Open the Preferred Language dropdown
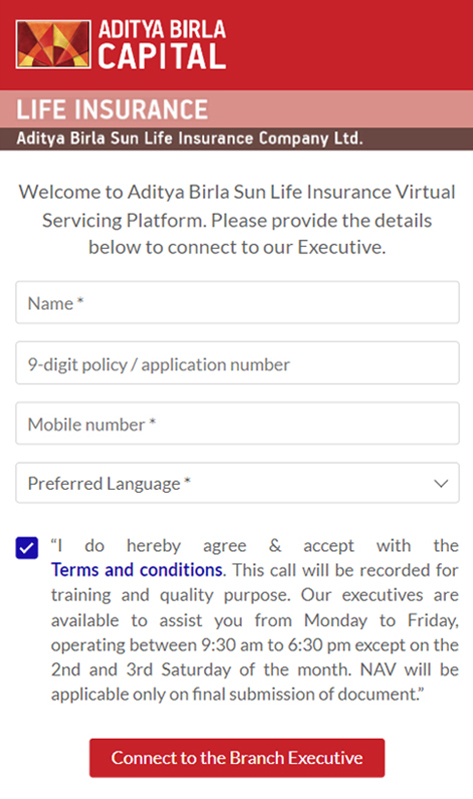The height and width of the screenshot is (799, 473). click(x=237, y=483)
